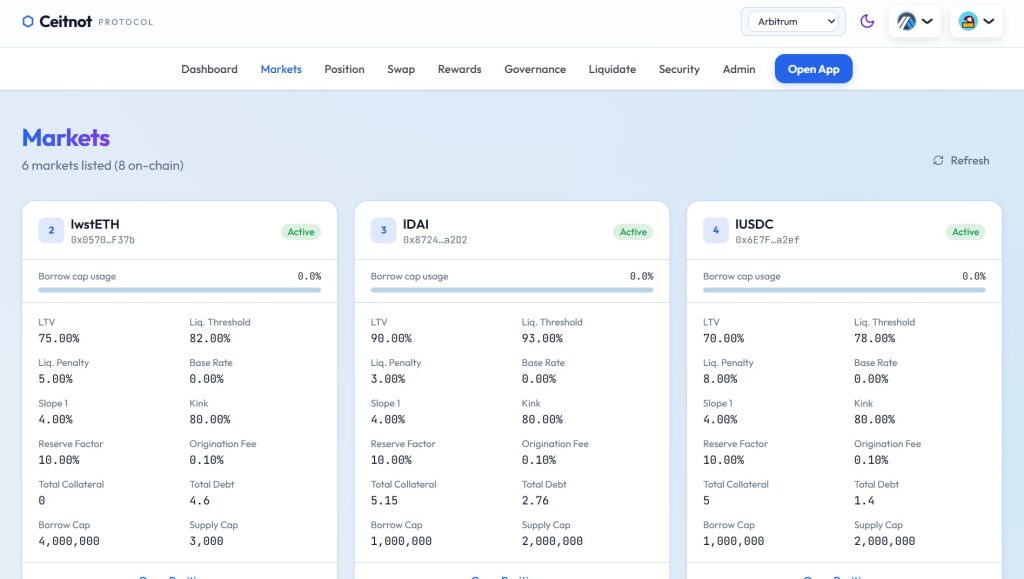Click IDAI Borrow Cap 1,000,000

(x=402, y=541)
